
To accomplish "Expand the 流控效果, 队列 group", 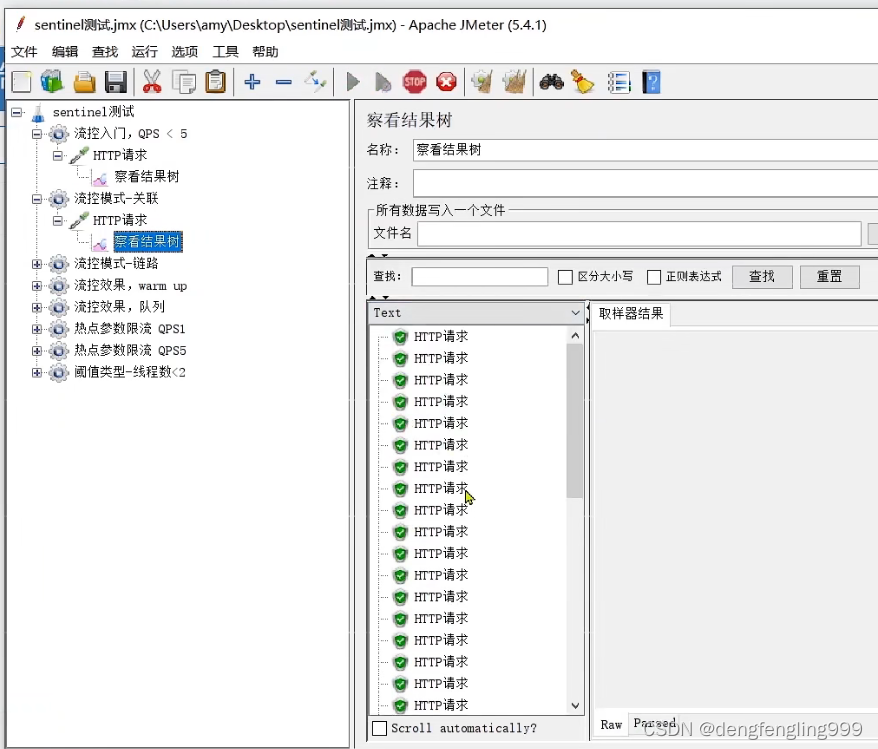I will [37, 307].
